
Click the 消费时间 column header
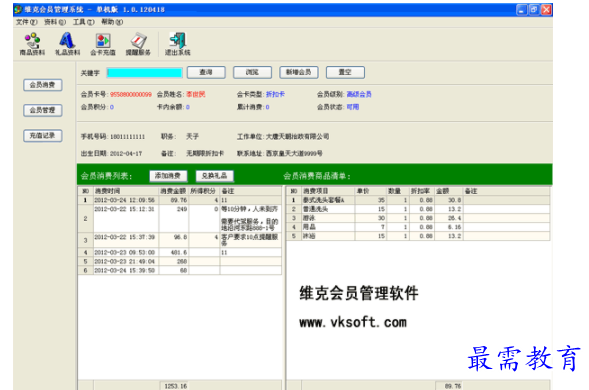pyautogui.click(x=126, y=191)
